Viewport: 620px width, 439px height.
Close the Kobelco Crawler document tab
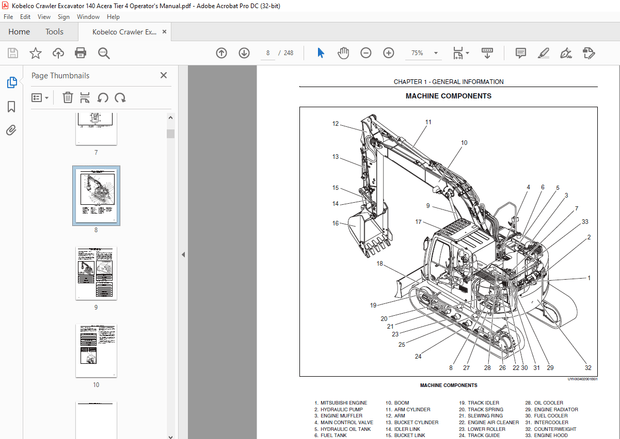[164, 32]
